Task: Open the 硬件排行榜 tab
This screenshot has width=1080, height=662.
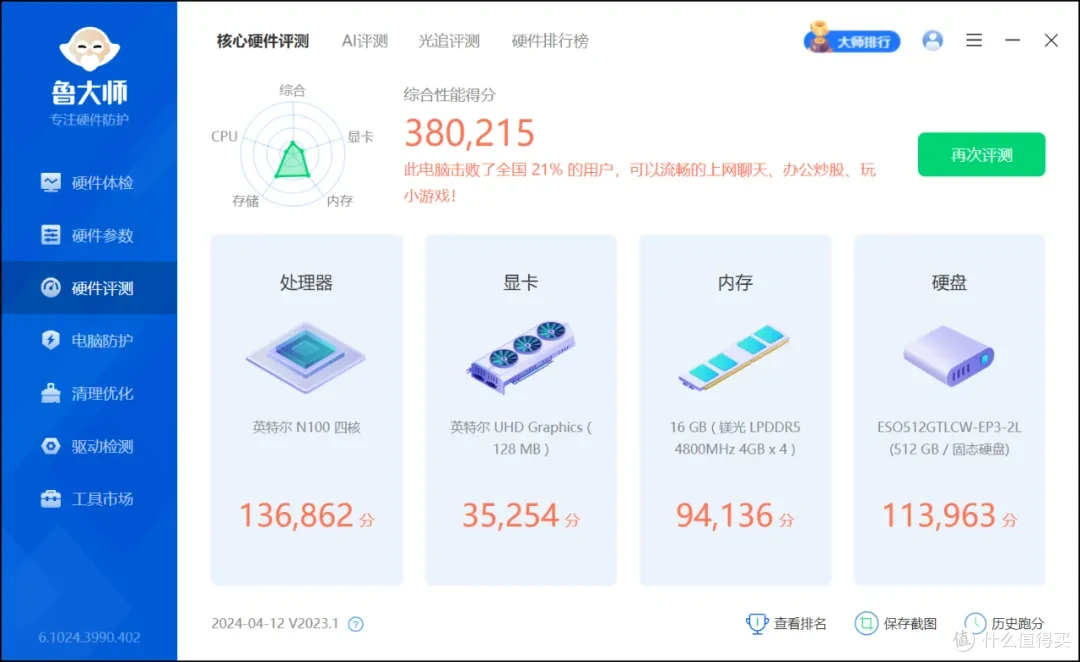Action: pyautogui.click(x=549, y=41)
